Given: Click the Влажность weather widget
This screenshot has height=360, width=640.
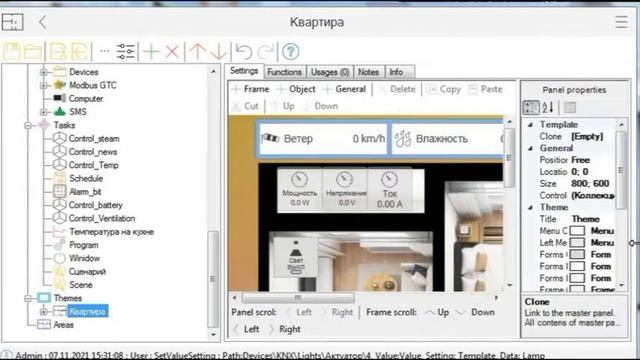Looking at the screenshot, I should pos(448,139).
